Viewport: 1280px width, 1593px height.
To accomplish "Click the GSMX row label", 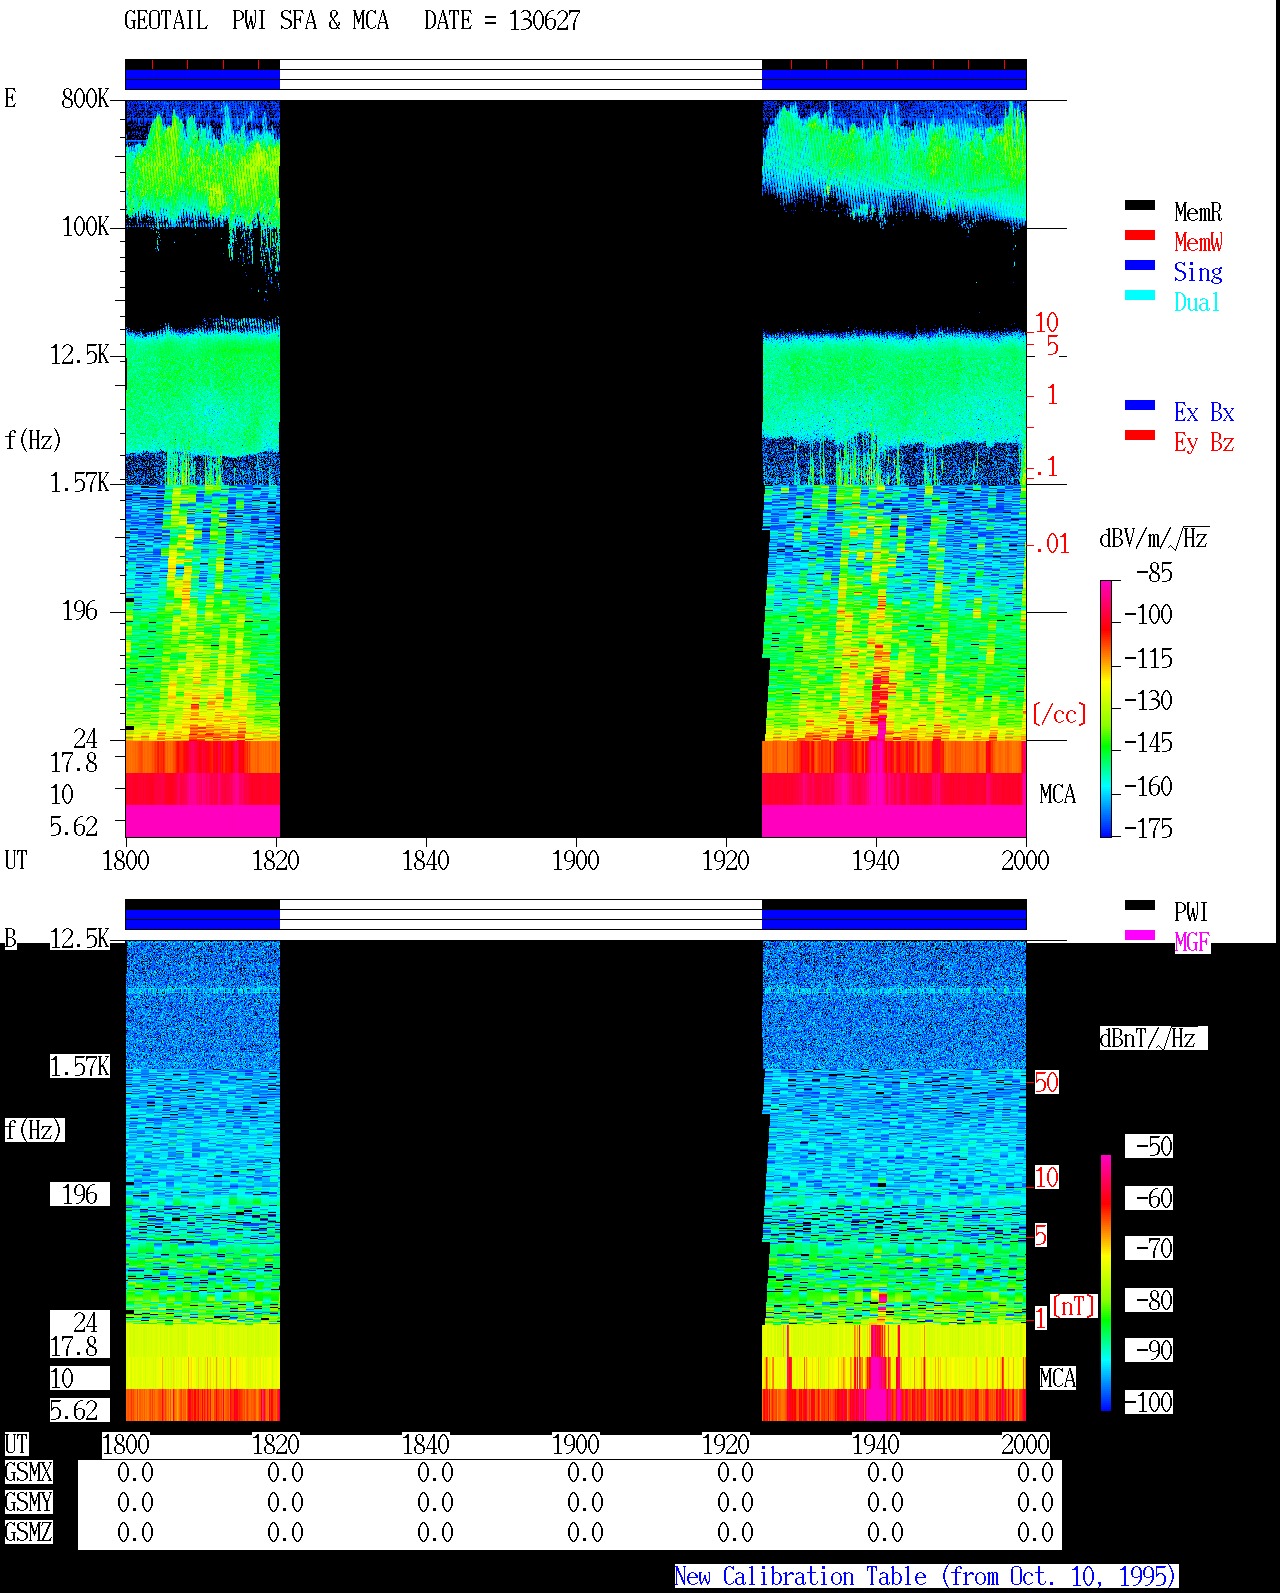I will tap(28, 1473).
